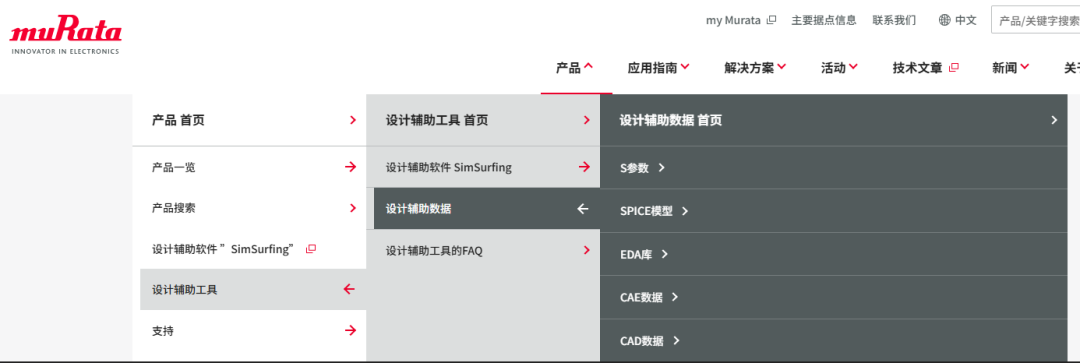The image size is (1080, 363).
Task: Open the 活动 dropdown menu
Action: pos(839,68)
